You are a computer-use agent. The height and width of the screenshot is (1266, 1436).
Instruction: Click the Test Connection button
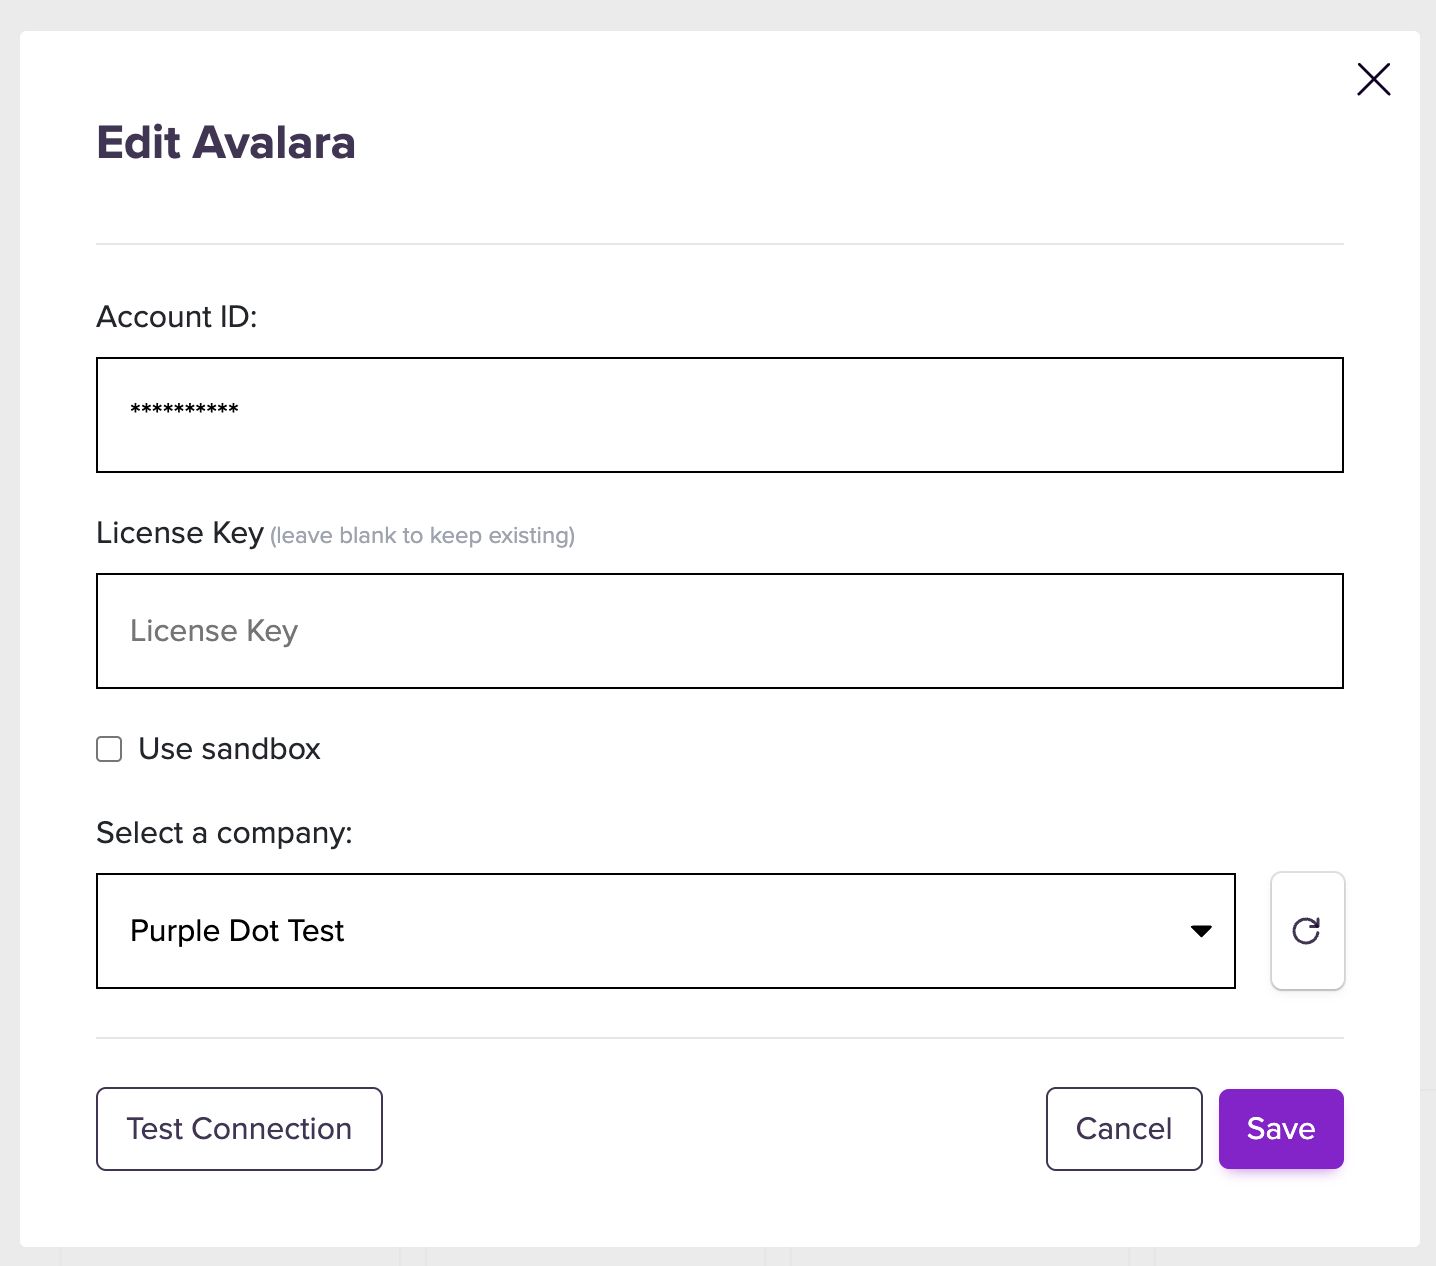click(x=239, y=1129)
